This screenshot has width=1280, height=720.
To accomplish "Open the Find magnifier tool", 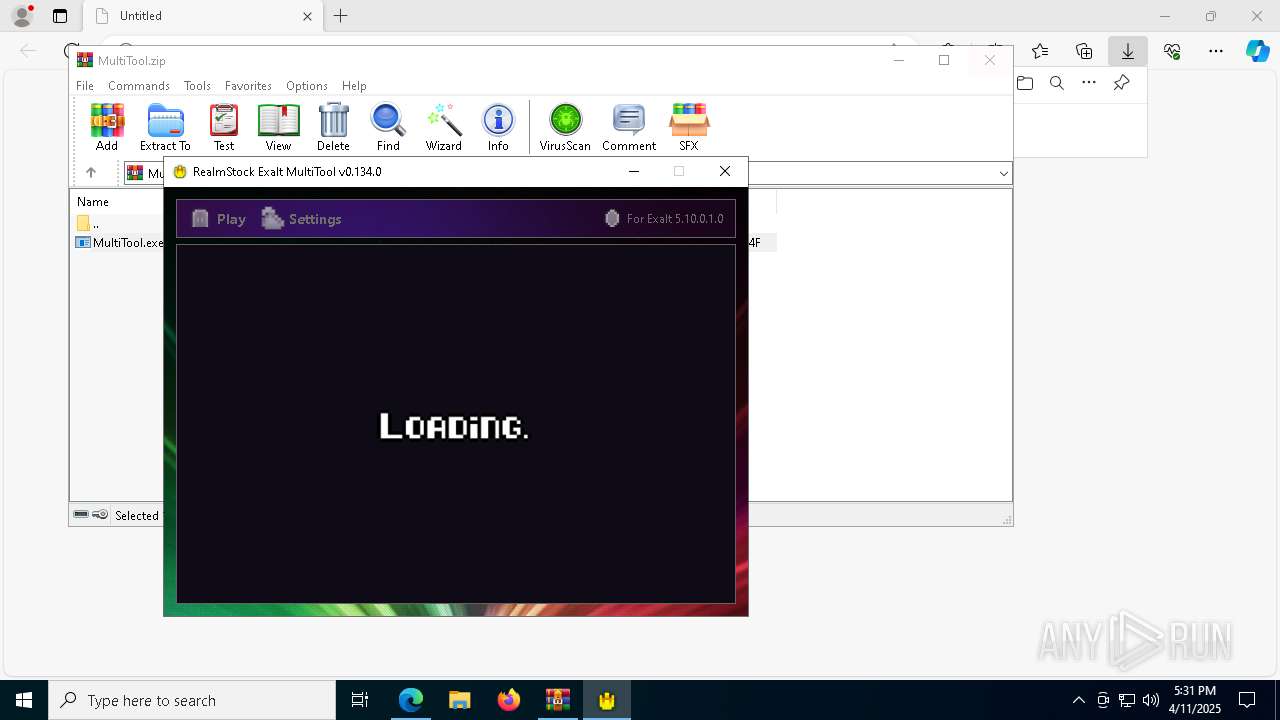I will [x=388, y=127].
